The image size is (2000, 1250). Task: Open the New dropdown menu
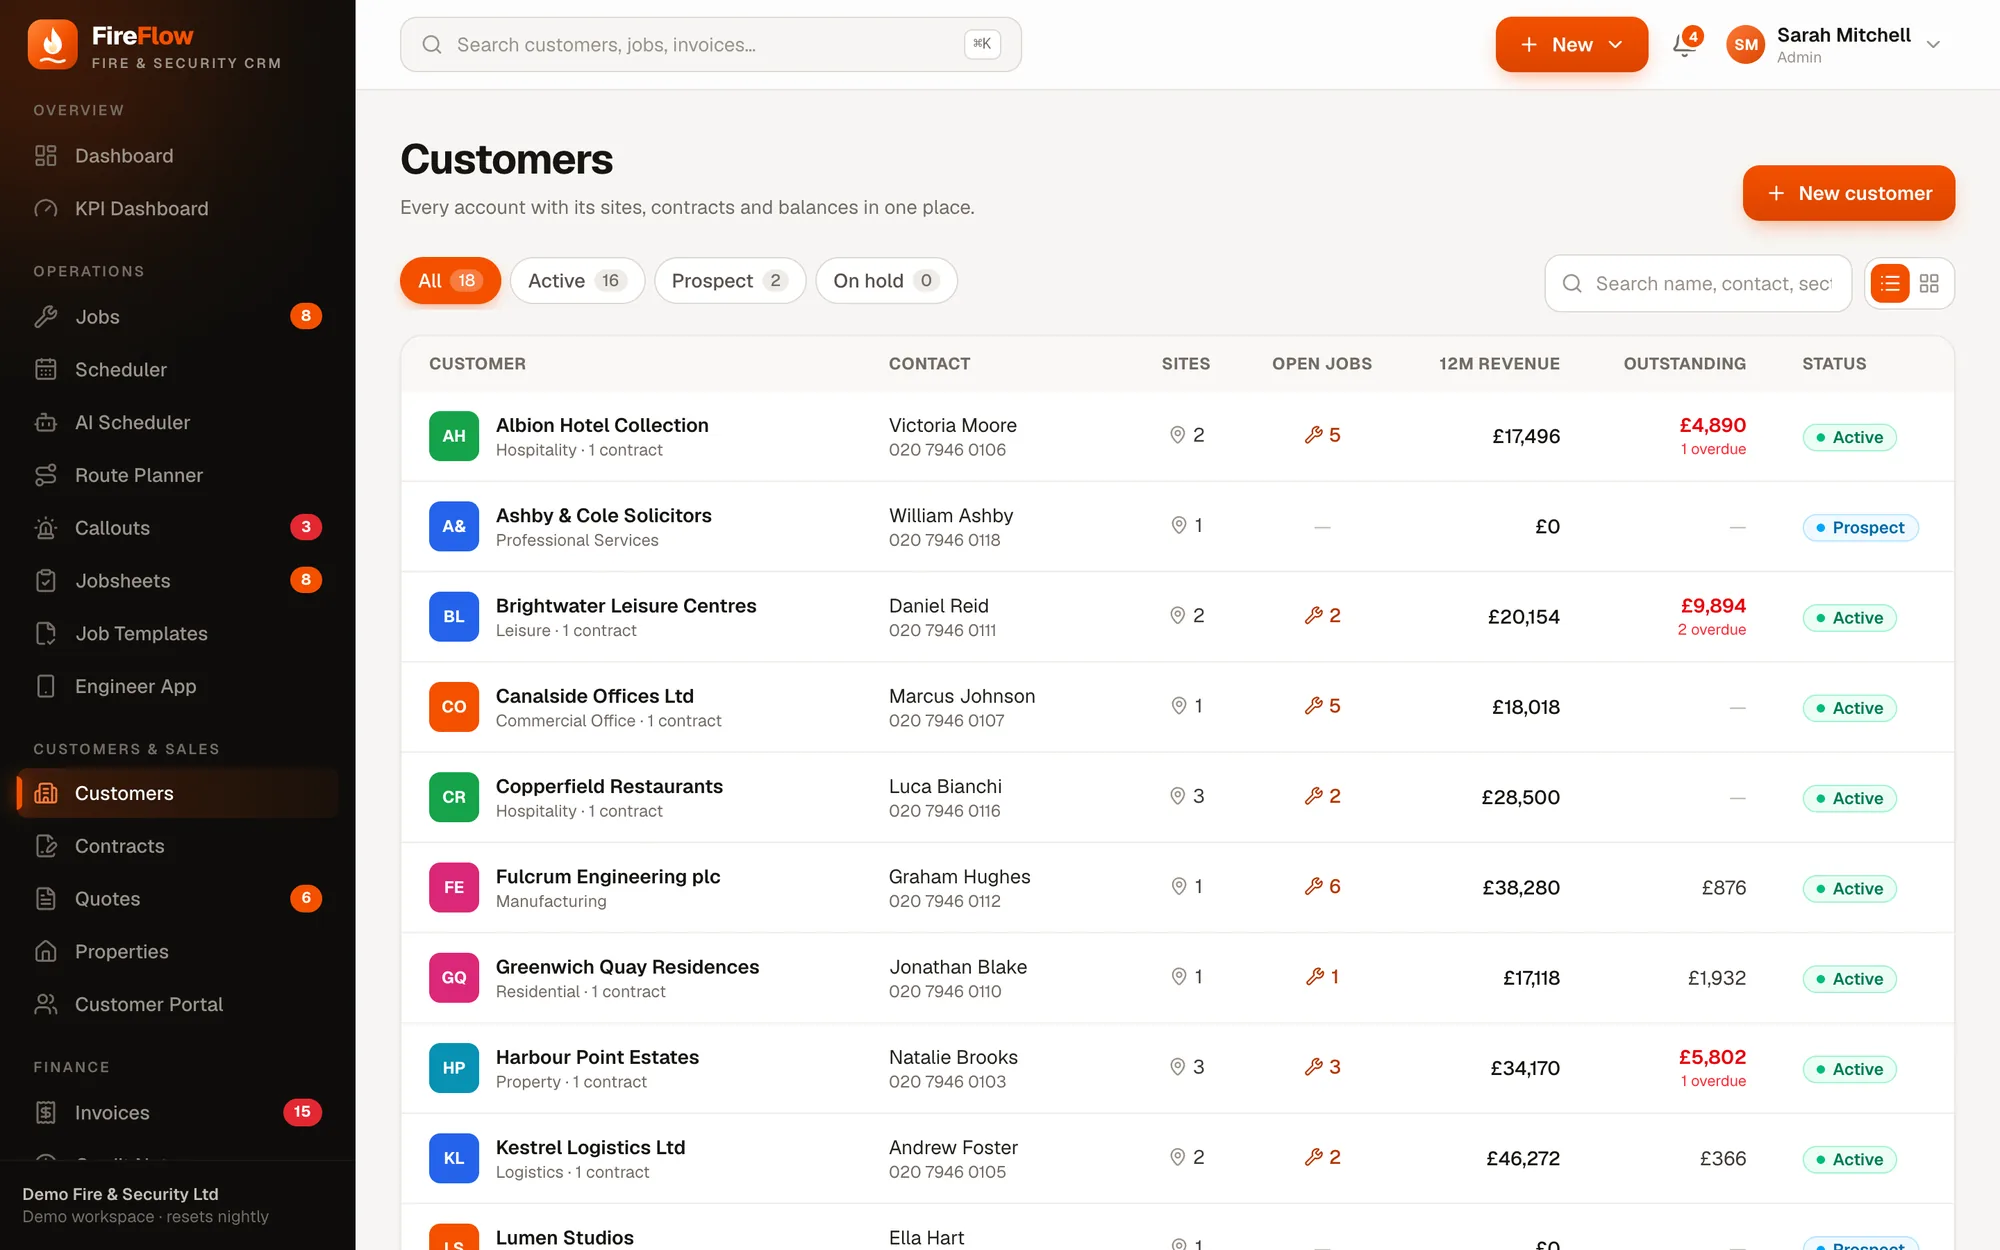click(x=1571, y=44)
